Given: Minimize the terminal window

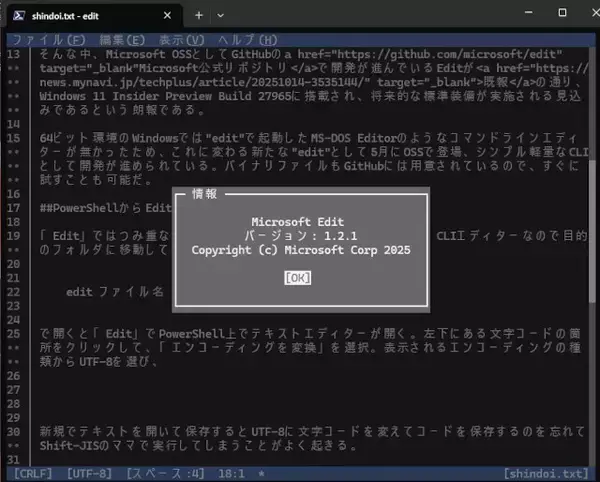Looking at the screenshot, I should [x=528, y=13].
